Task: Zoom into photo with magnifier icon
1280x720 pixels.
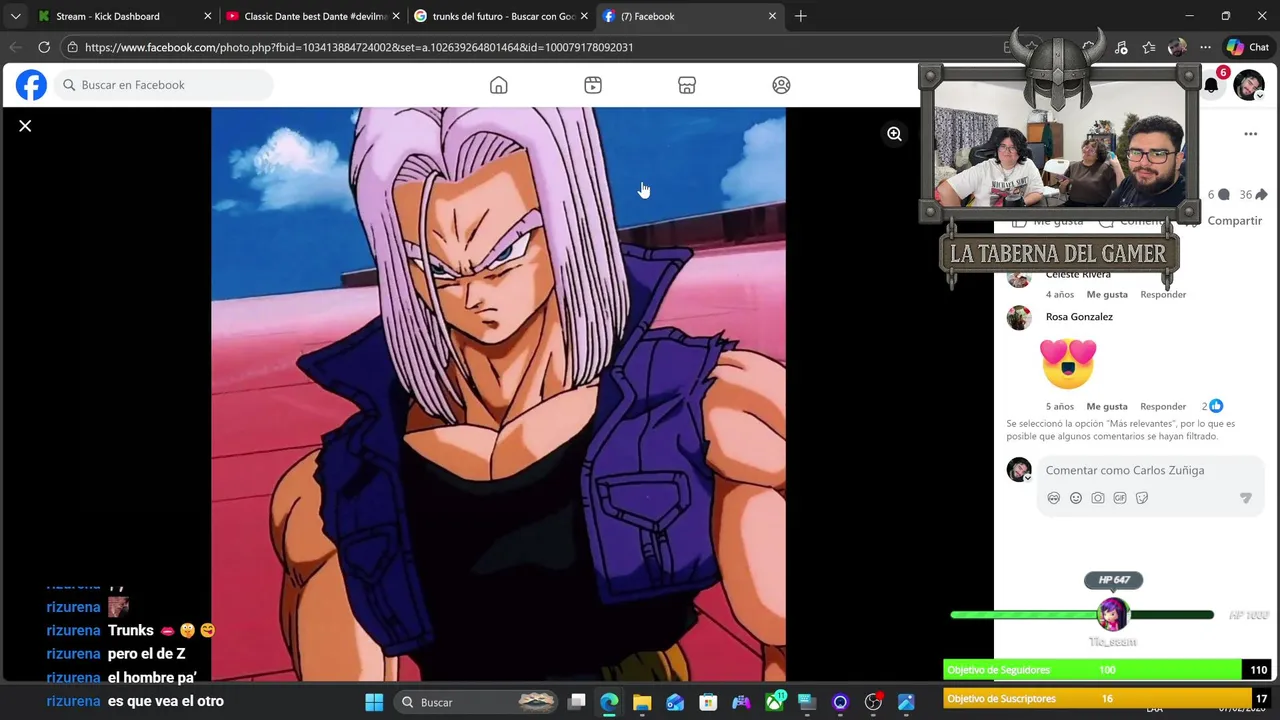Action: (894, 134)
